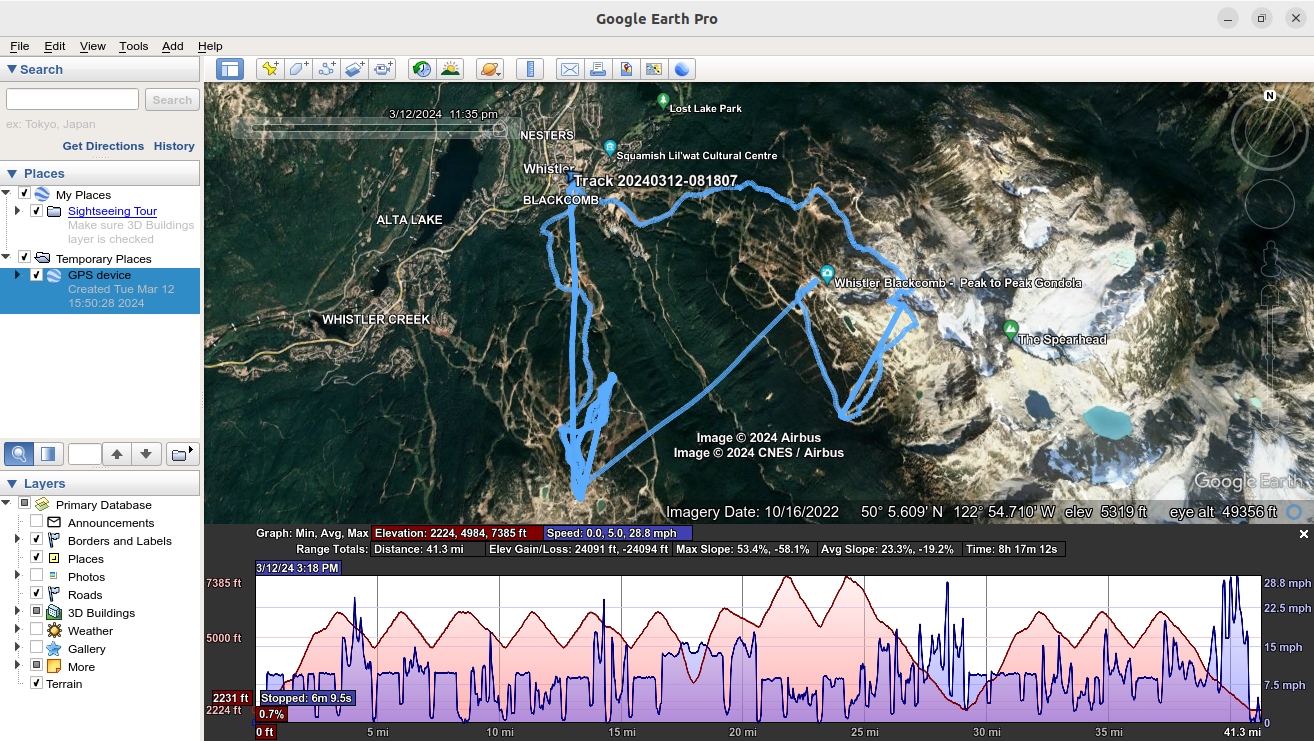Enable the Weather layer checkbox
The width and height of the screenshot is (1314, 741).
36,630
